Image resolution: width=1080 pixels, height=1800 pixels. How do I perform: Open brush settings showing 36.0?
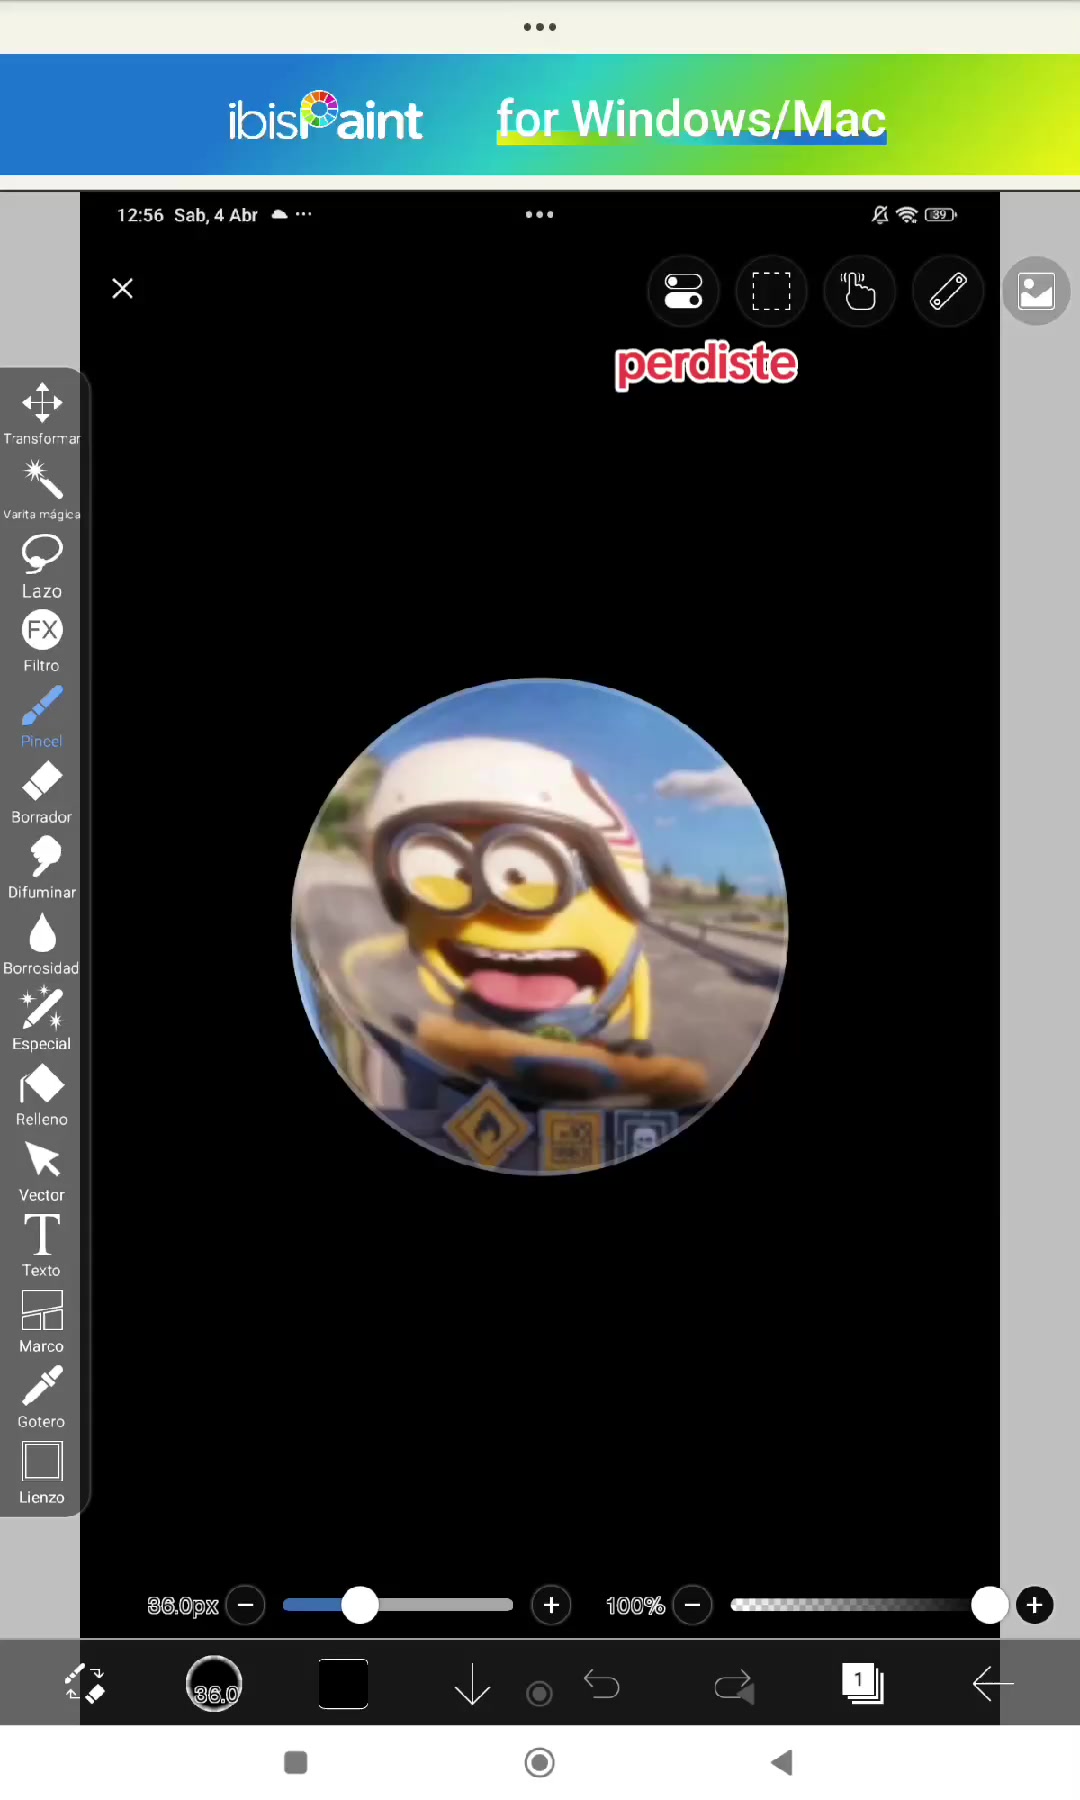pyautogui.click(x=214, y=1684)
